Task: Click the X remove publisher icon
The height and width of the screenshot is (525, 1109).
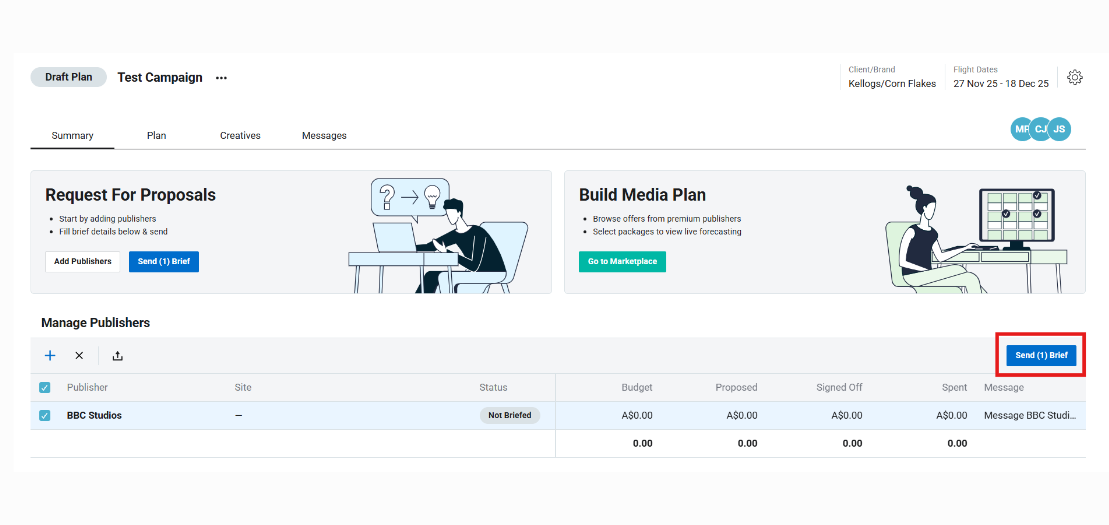Action: (79, 355)
